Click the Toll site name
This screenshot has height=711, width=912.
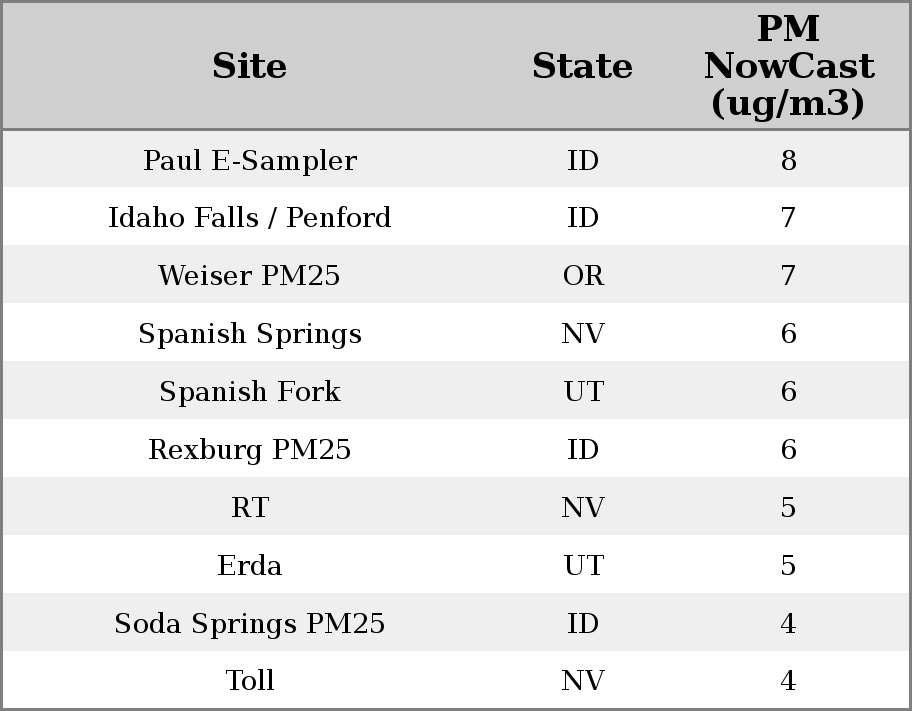250,681
